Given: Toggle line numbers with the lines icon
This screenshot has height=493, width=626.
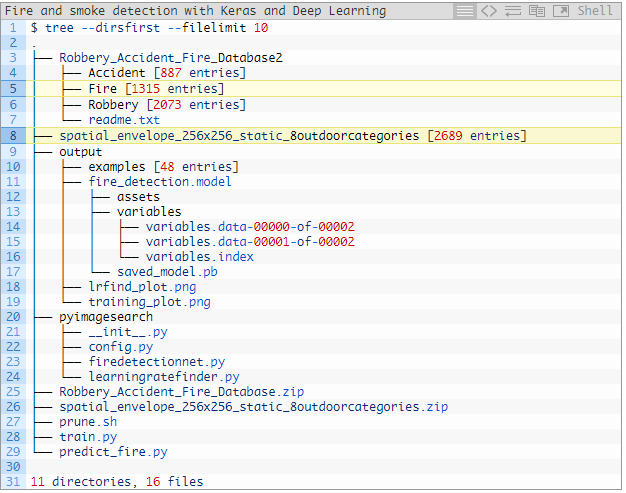Looking at the screenshot, I should pos(465,11).
